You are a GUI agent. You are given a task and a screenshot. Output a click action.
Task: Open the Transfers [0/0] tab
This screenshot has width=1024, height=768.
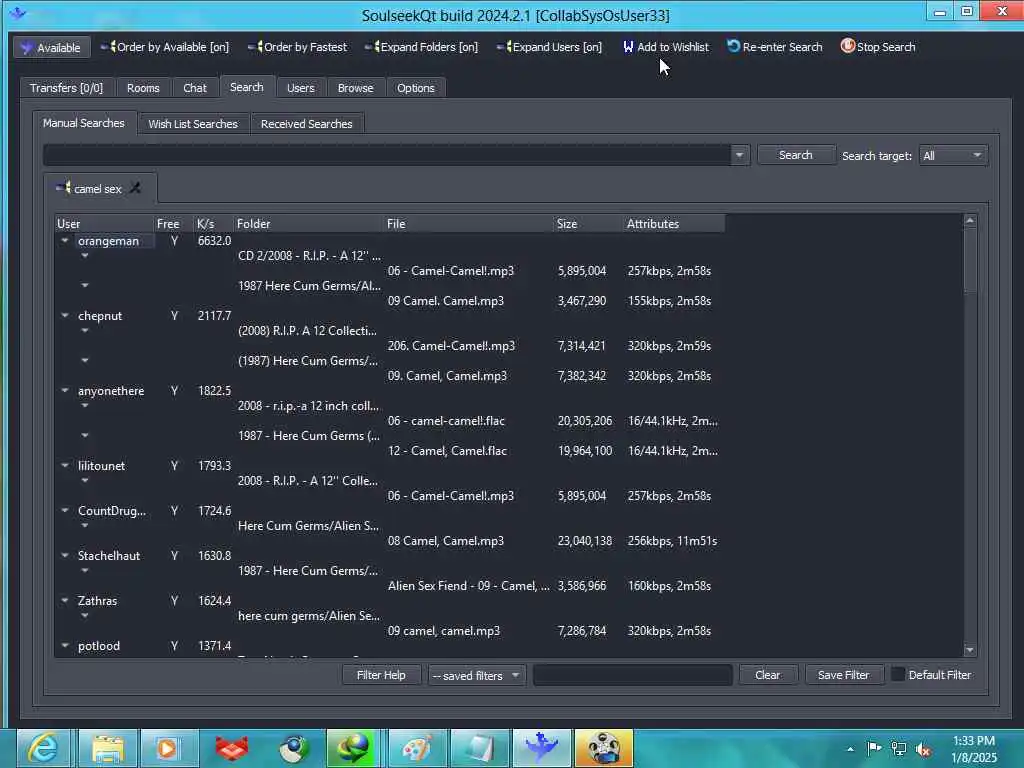[66, 88]
